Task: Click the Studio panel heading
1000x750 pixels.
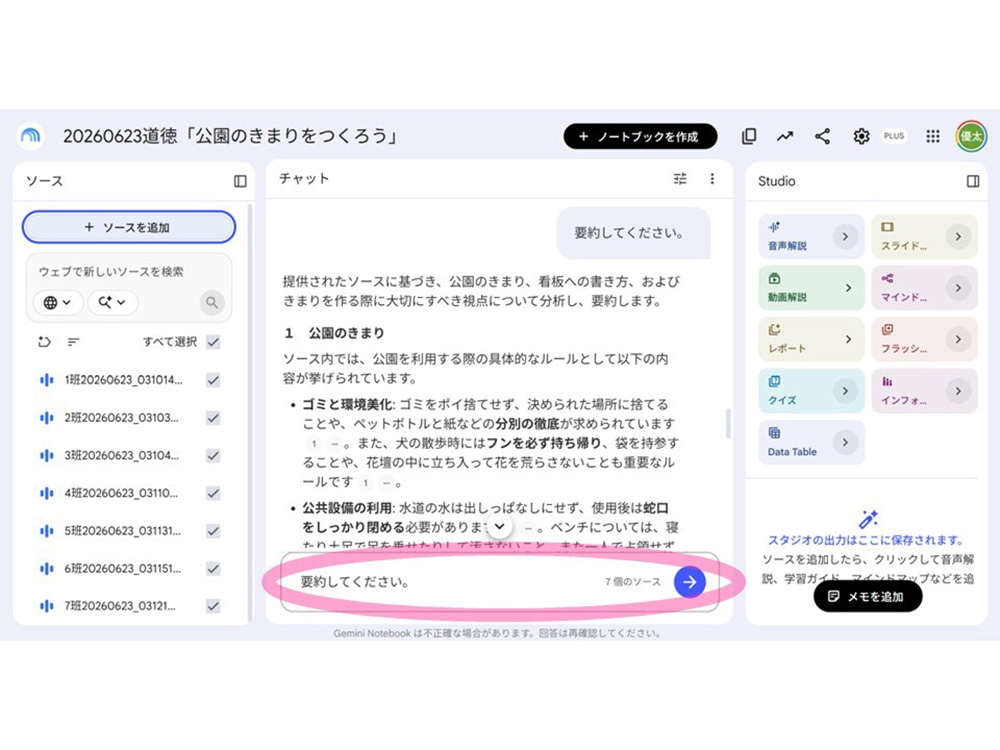Action: click(x=777, y=181)
